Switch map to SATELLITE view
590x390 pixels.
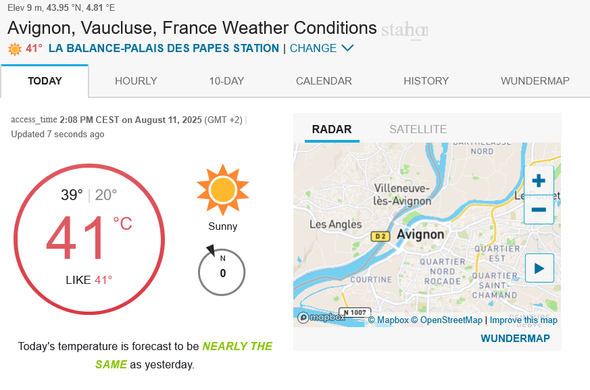tap(418, 129)
